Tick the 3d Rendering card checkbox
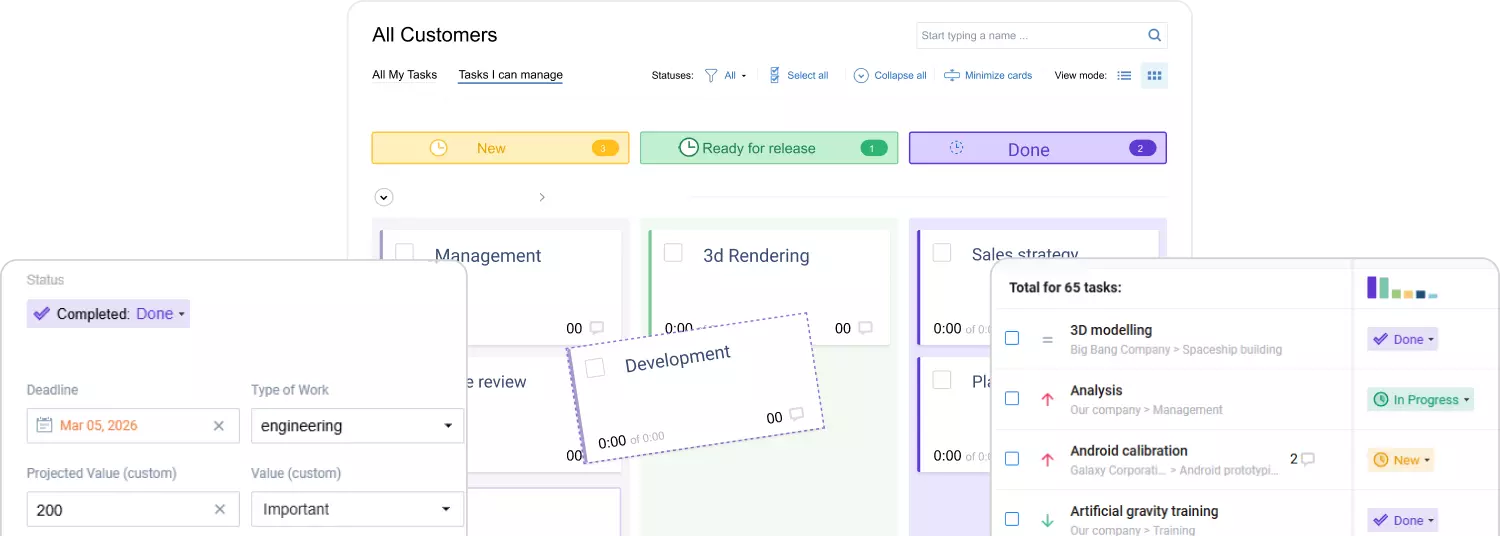This screenshot has width=1500, height=536. point(673,252)
